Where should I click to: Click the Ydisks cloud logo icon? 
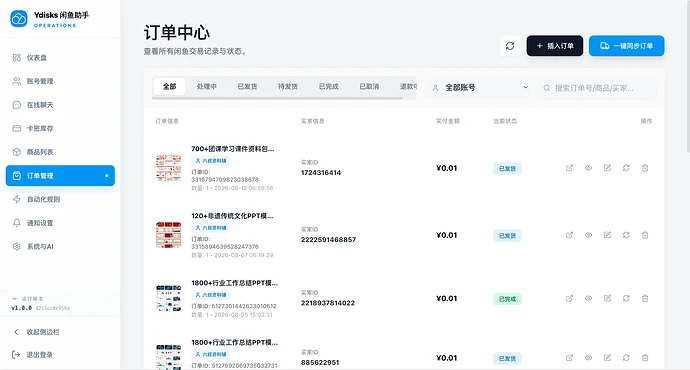tap(18, 19)
